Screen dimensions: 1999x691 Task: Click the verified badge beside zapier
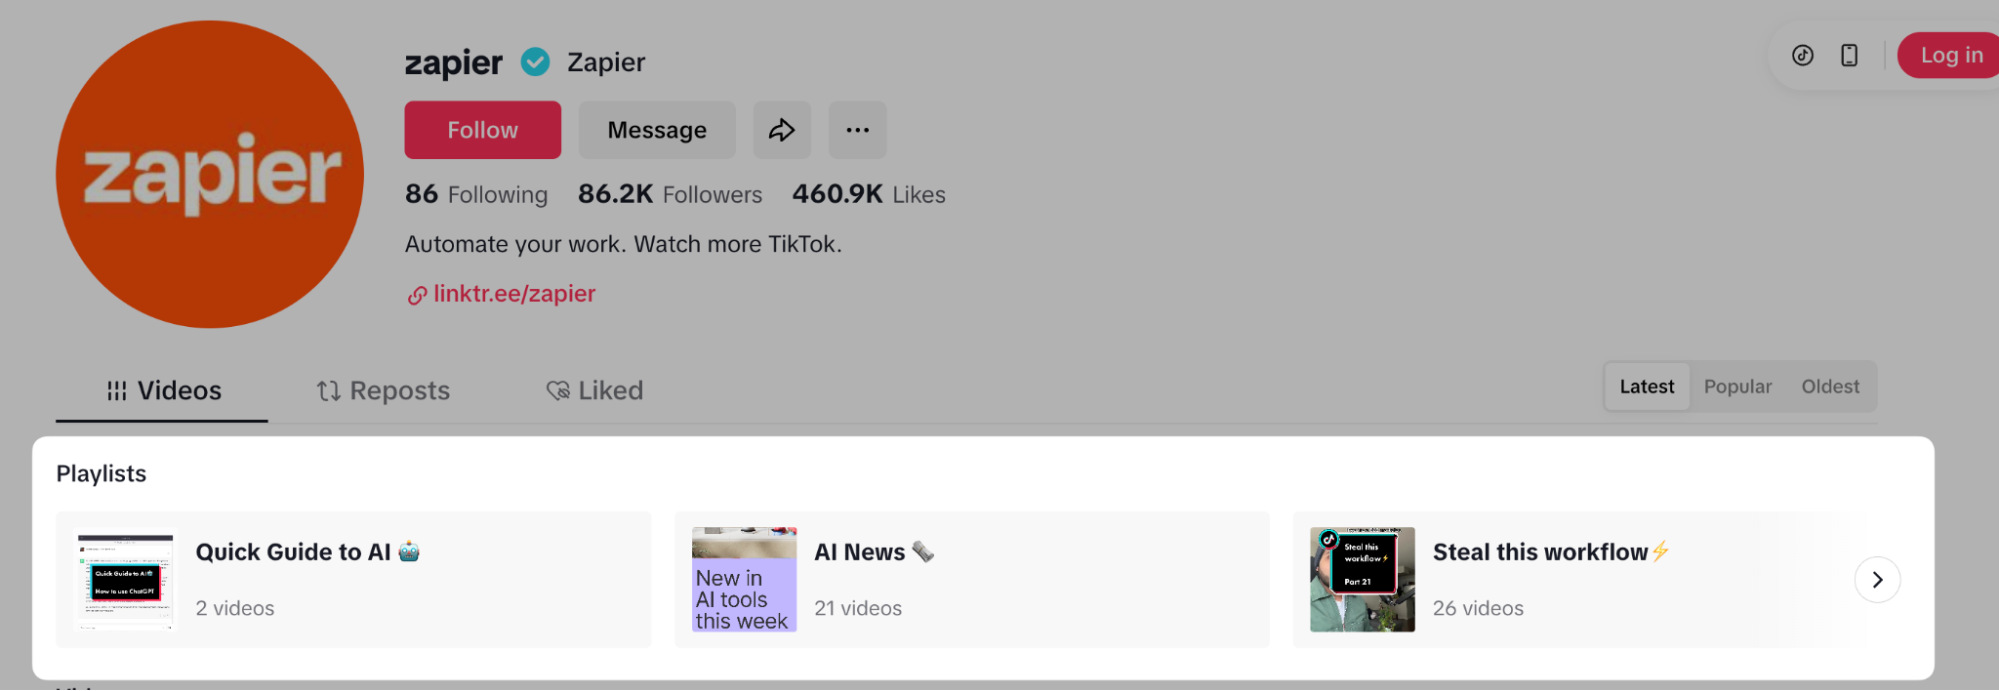click(536, 62)
